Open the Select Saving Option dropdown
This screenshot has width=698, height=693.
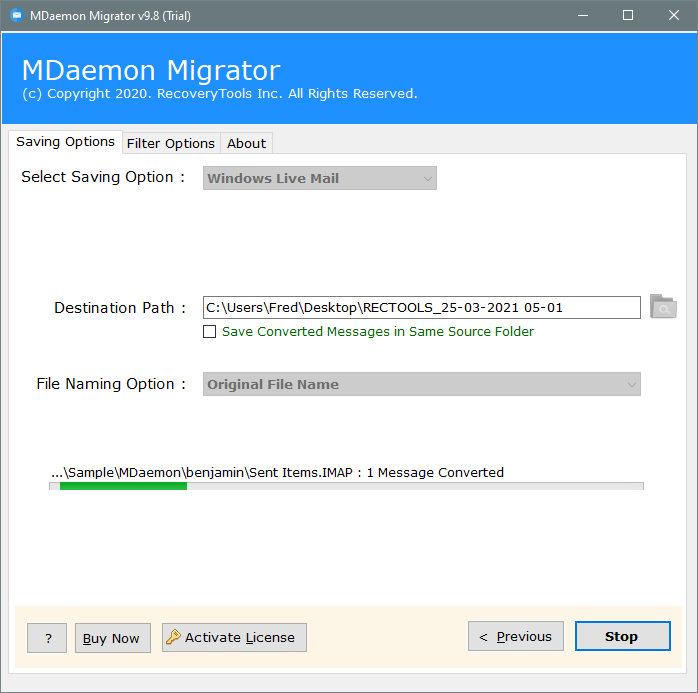coord(320,178)
